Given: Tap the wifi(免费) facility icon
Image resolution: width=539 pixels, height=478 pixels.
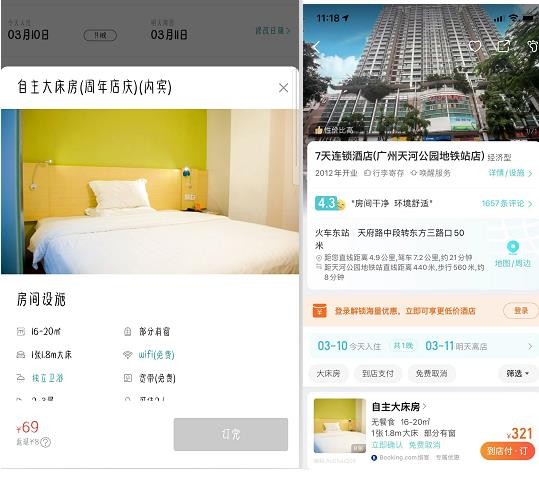Looking at the screenshot, I should click(128, 355).
